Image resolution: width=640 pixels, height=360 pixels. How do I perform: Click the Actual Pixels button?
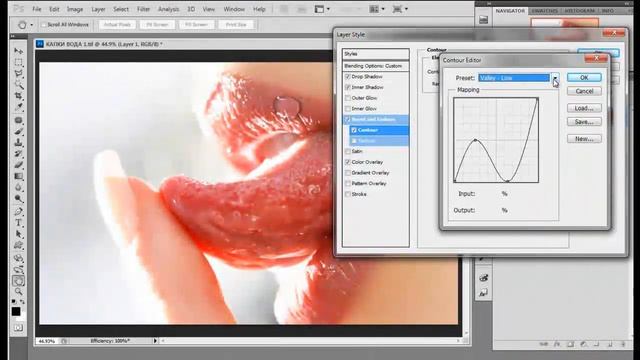click(117, 25)
